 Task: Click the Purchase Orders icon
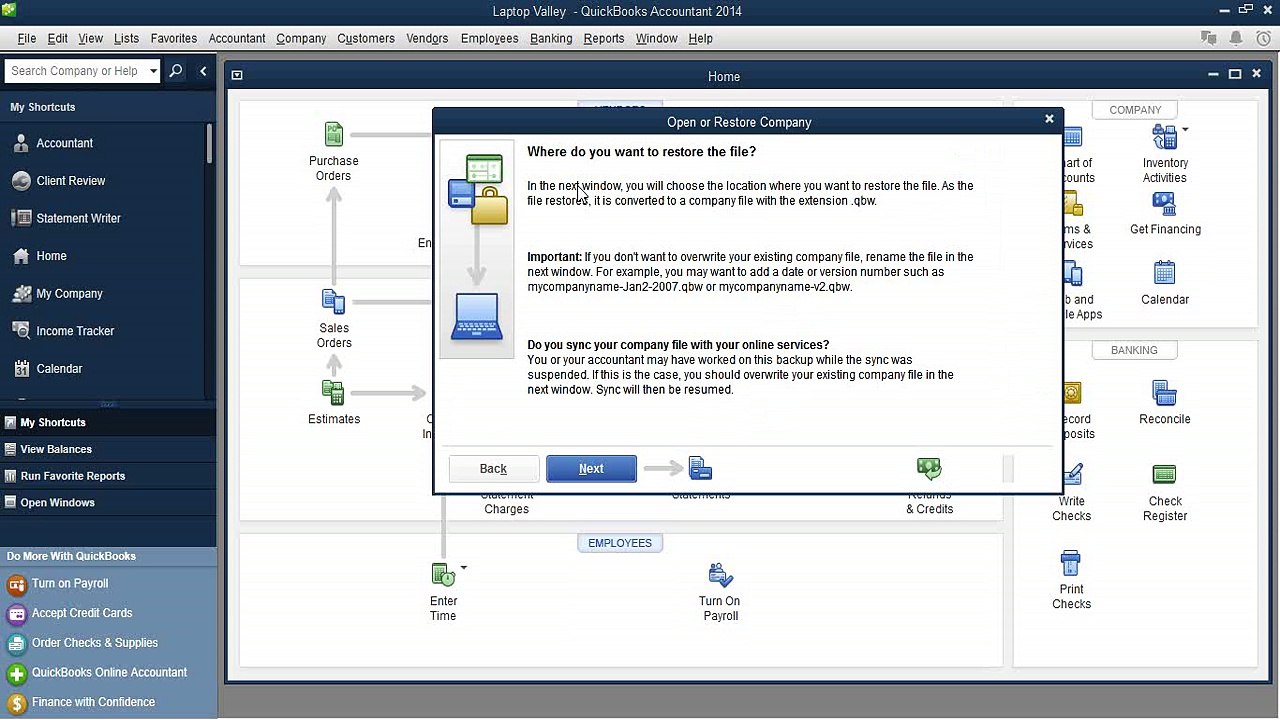[334, 134]
